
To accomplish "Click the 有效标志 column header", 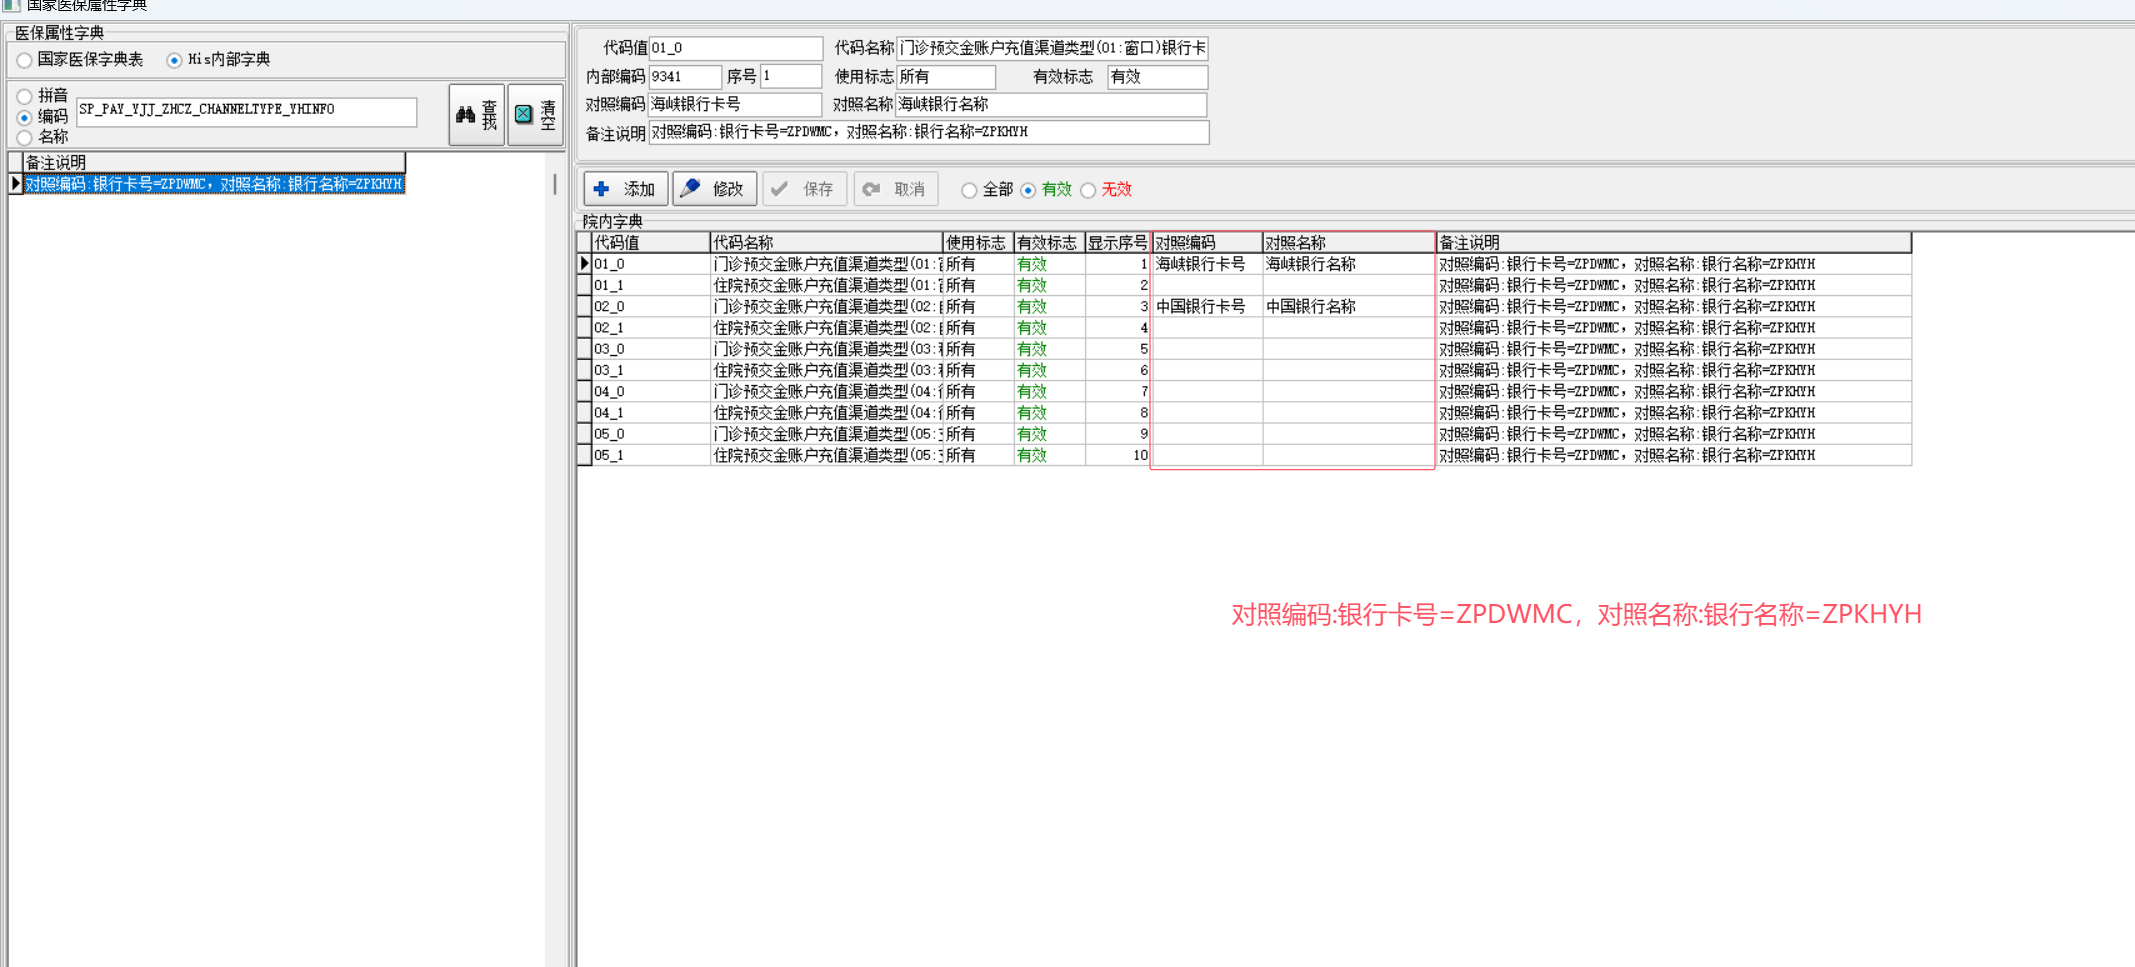I will (x=1050, y=242).
